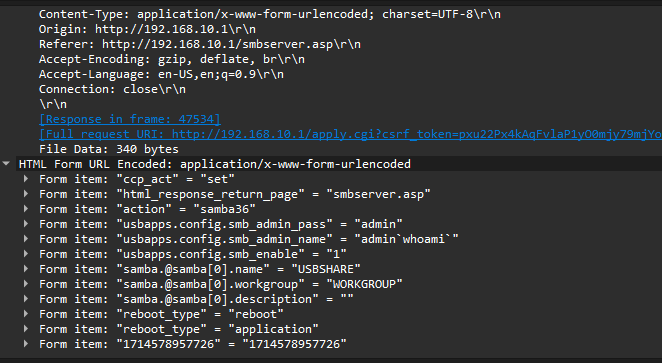The width and height of the screenshot is (662, 363).
Task: Expand reboot_type = "reboot" form item
Action: click(26, 314)
